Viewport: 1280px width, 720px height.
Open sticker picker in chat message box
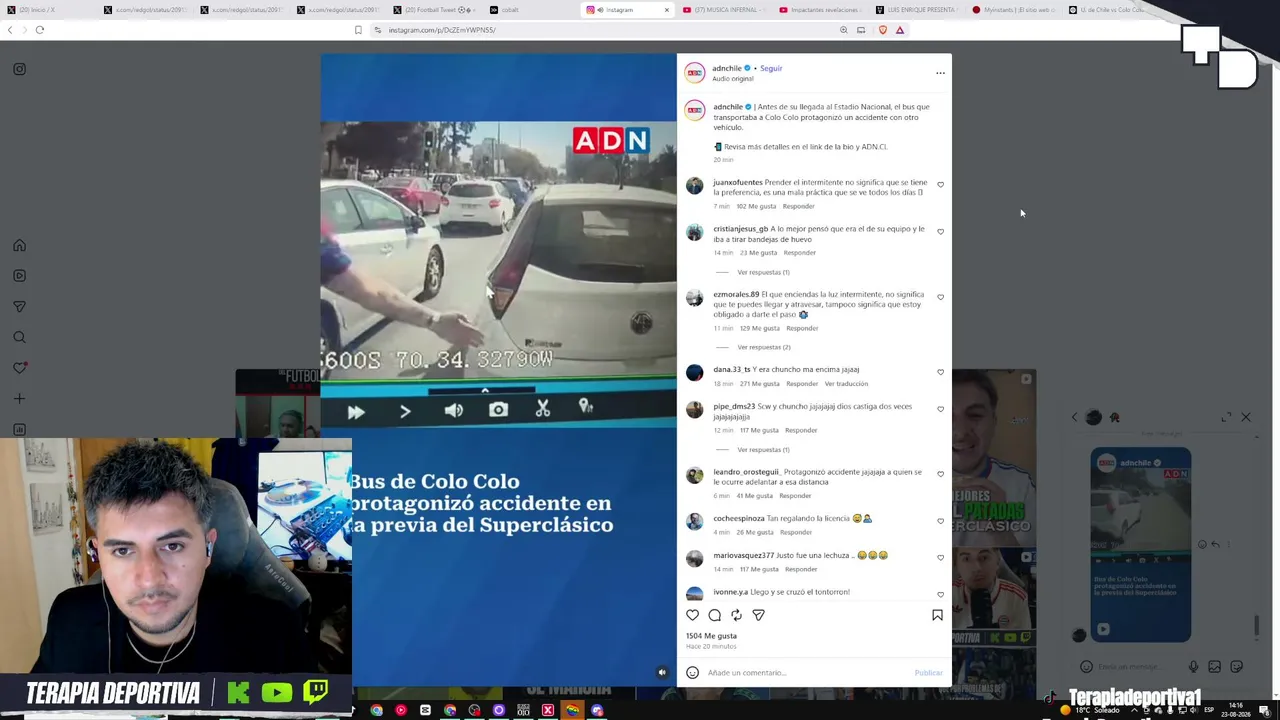(1237, 667)
